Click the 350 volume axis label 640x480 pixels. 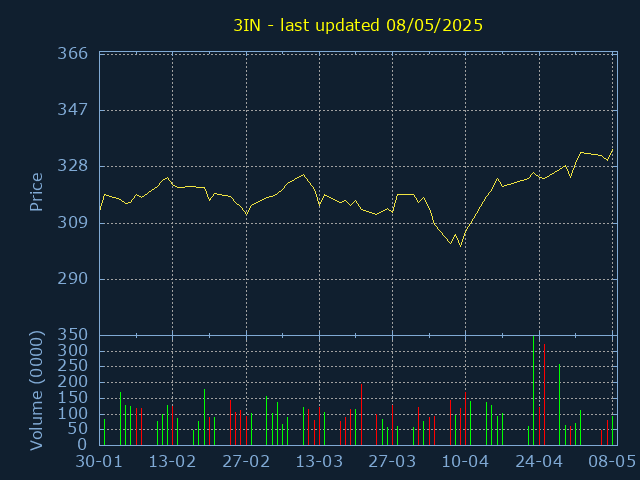pyautogui.click(x=73, y=335)
